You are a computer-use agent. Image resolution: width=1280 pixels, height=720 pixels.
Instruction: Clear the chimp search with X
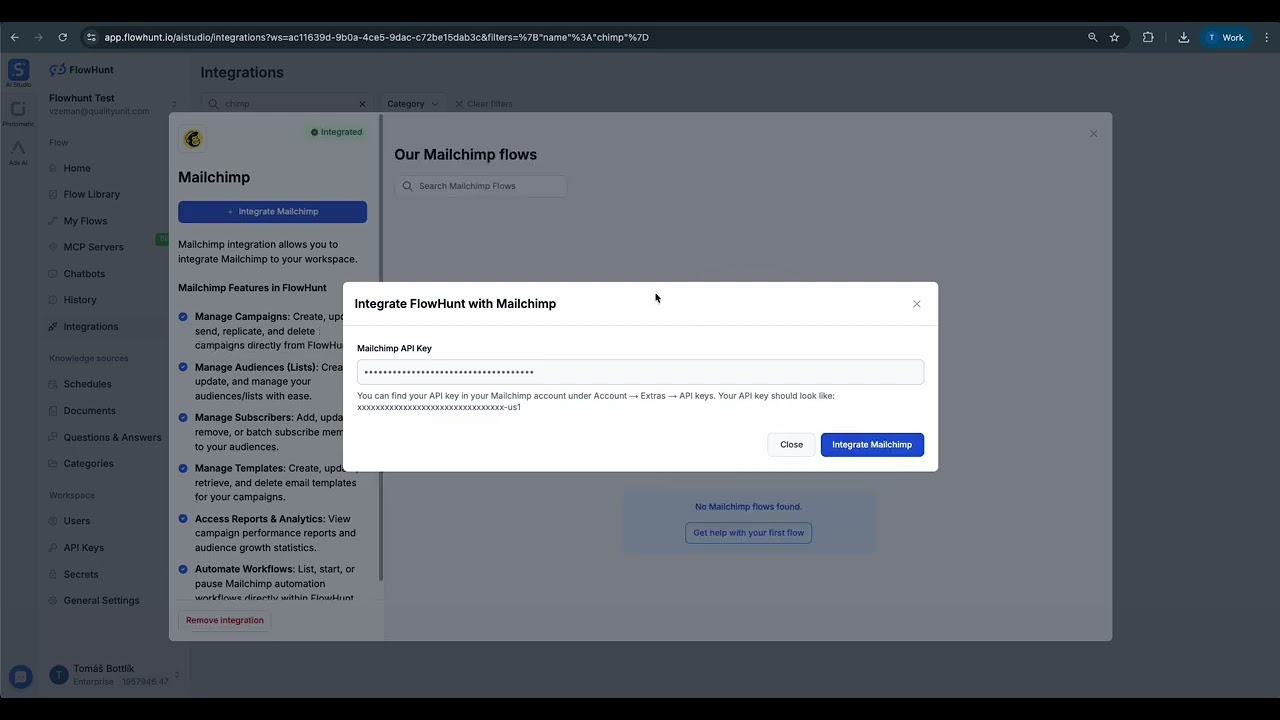[362, 104]
